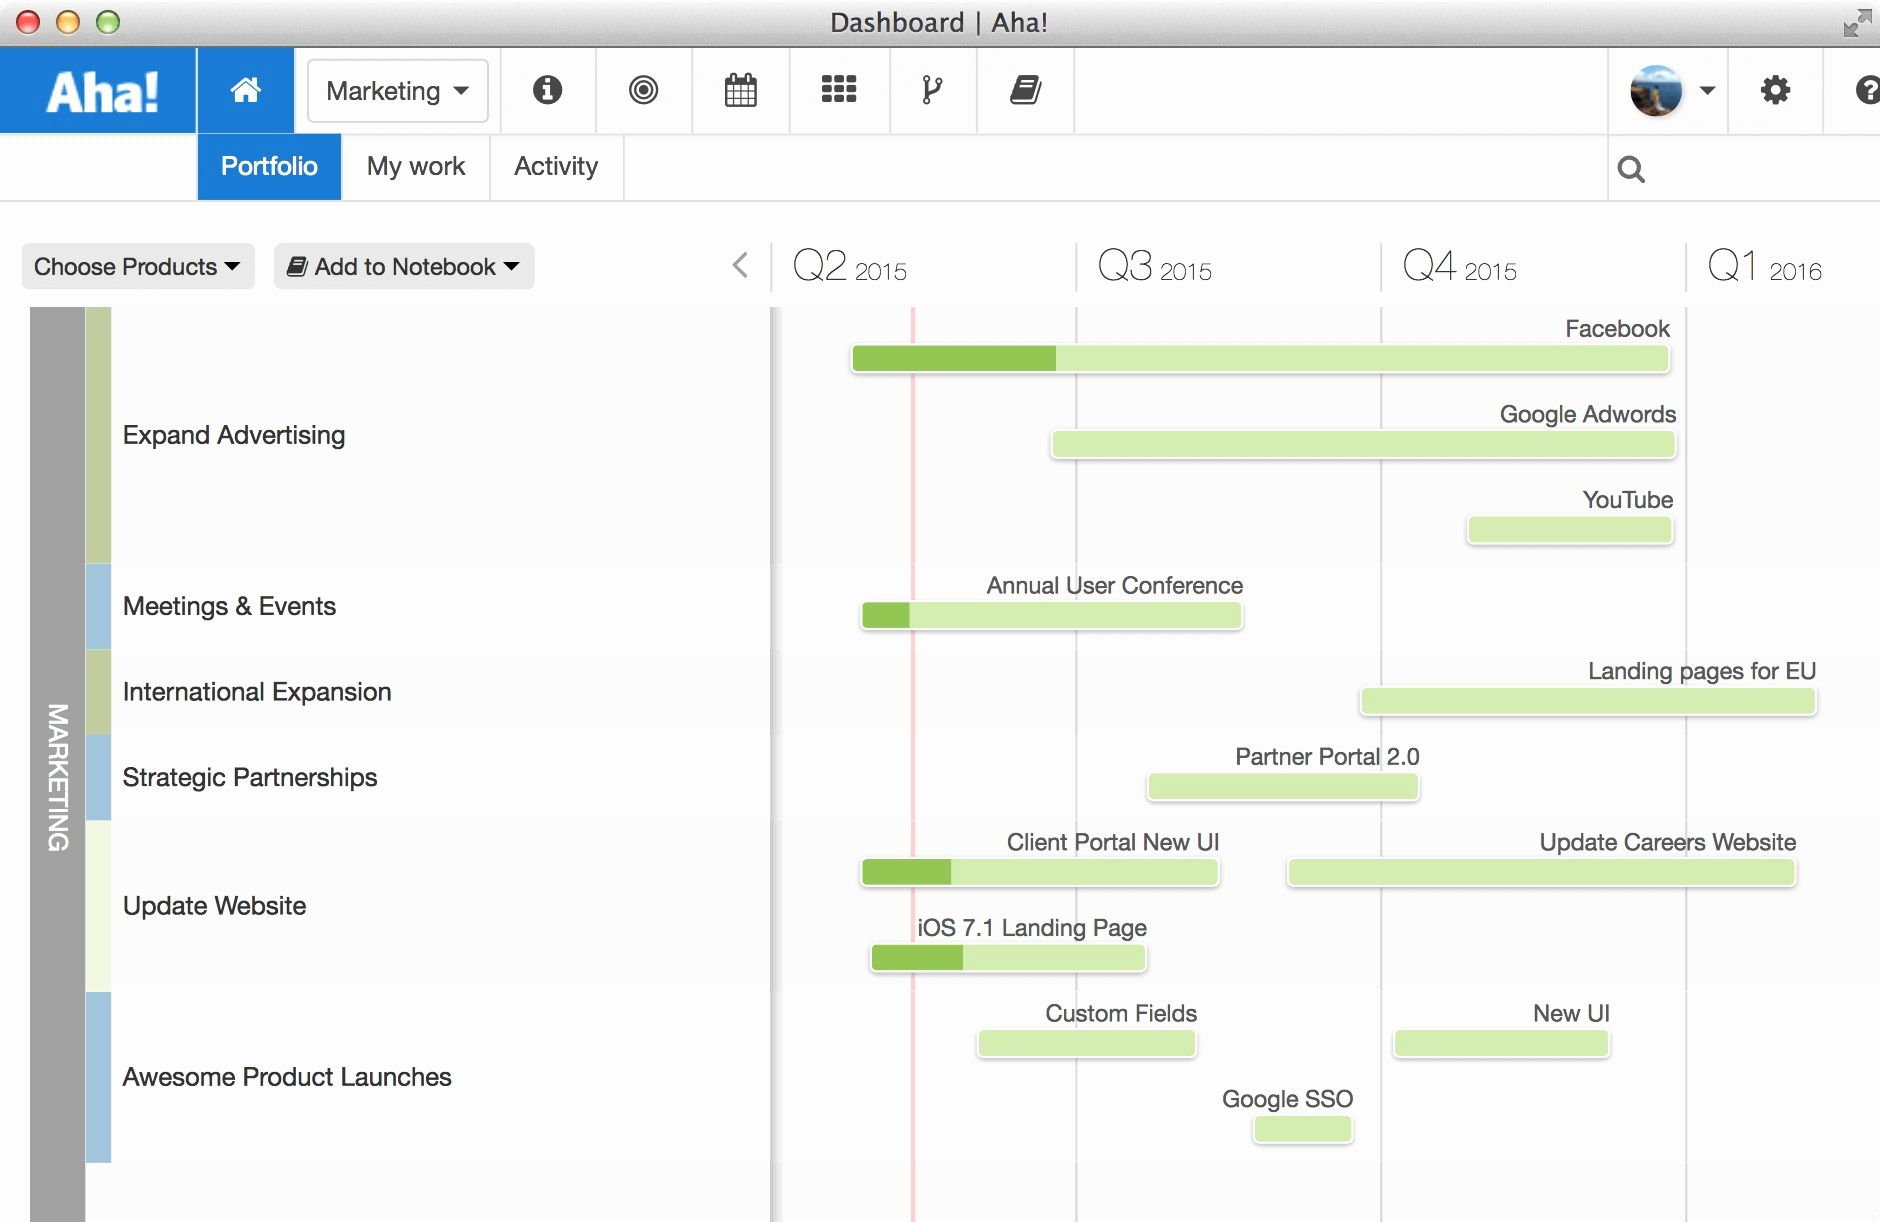Click the grid features icon
This screenshot has width=1880, height=1222.
(838, 90)
